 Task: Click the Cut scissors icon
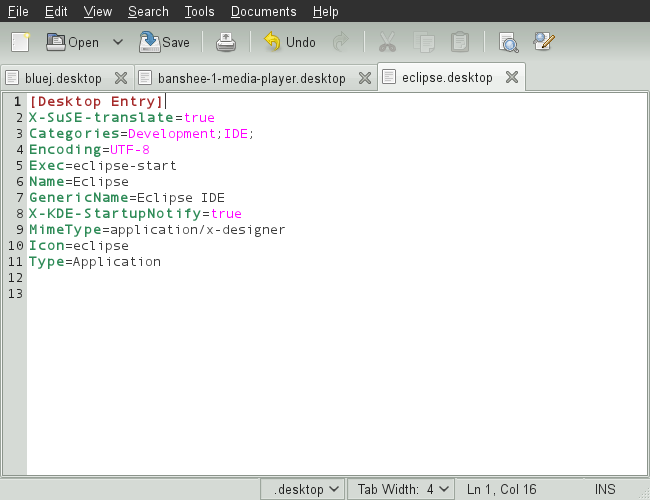387,42
